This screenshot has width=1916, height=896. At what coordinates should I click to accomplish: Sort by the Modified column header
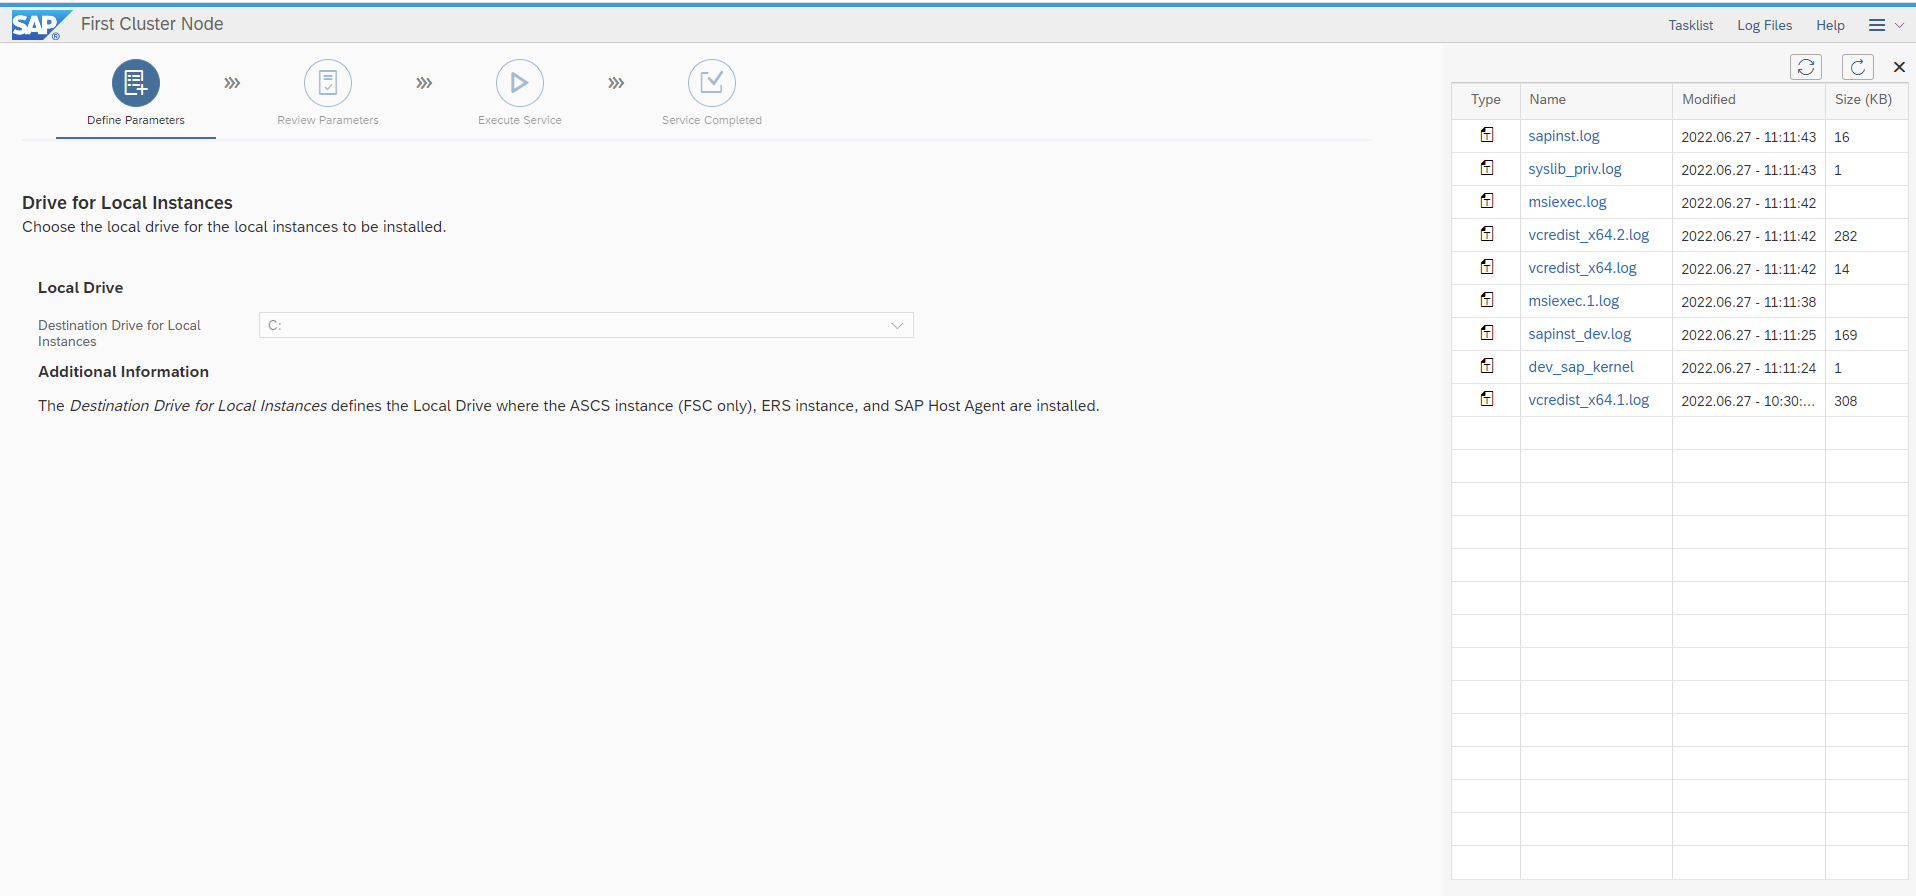click(x=1749, y=100)
